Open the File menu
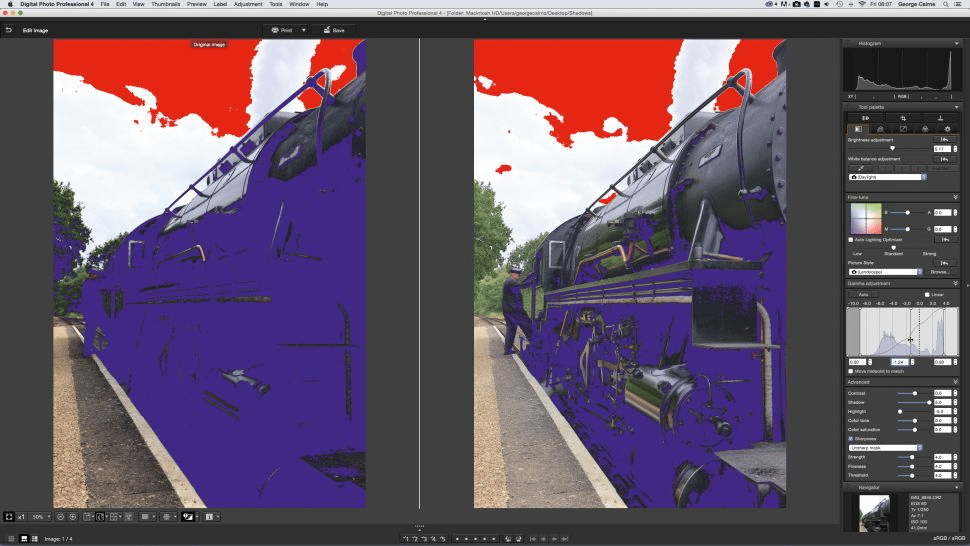The width and height of the screenshot is (970, 546). [x=105, y=4]
